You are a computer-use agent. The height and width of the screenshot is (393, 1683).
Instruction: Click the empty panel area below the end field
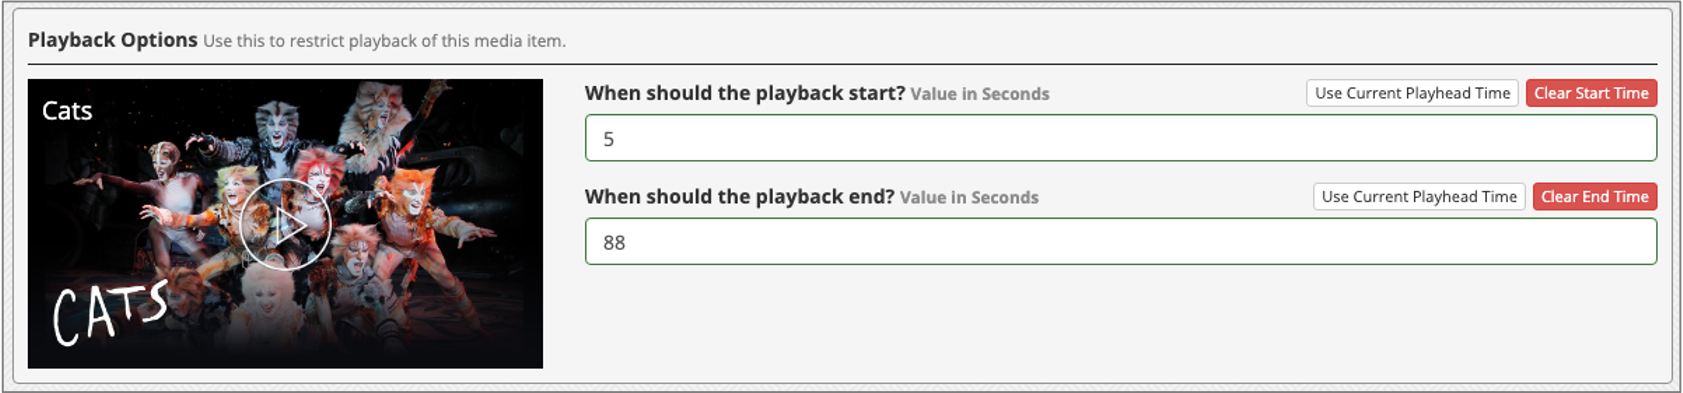(x=1120, y=320)
